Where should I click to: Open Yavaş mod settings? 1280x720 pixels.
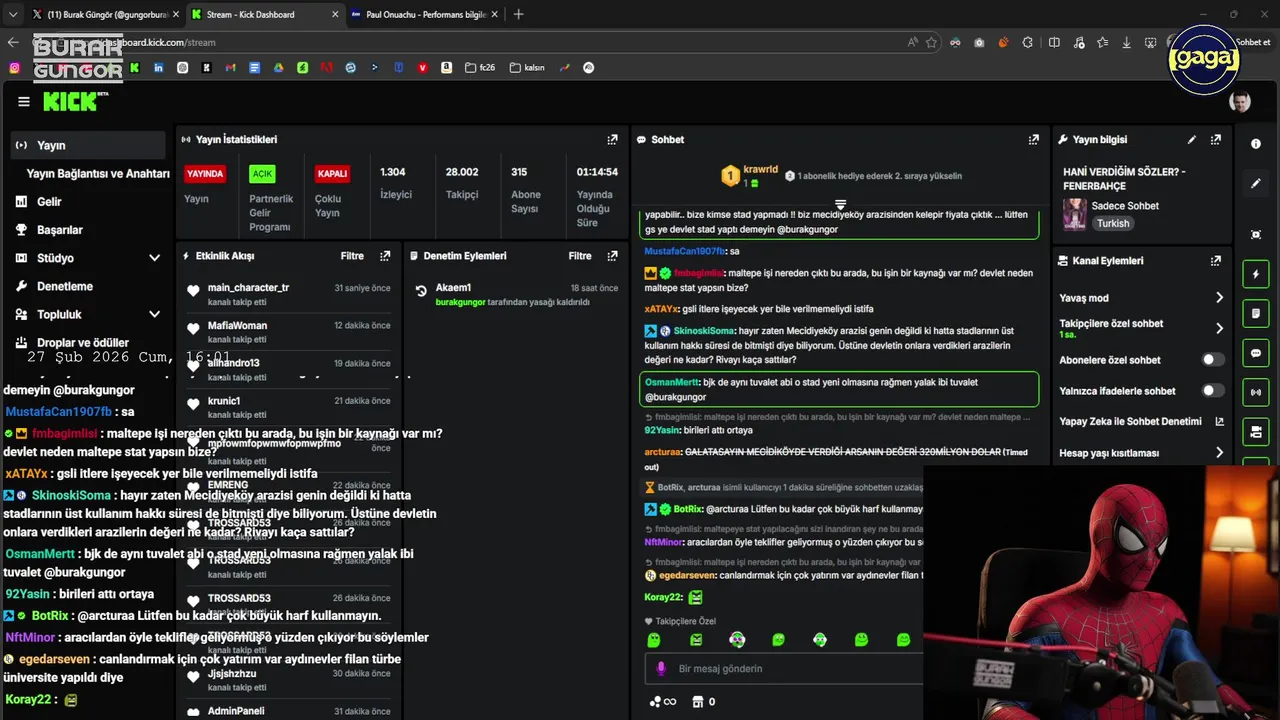1142,298
